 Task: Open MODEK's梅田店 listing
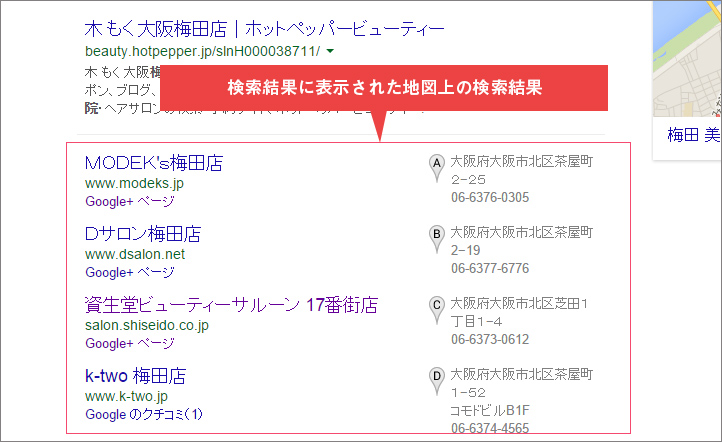pyautogui.click(x=154, y=163)
